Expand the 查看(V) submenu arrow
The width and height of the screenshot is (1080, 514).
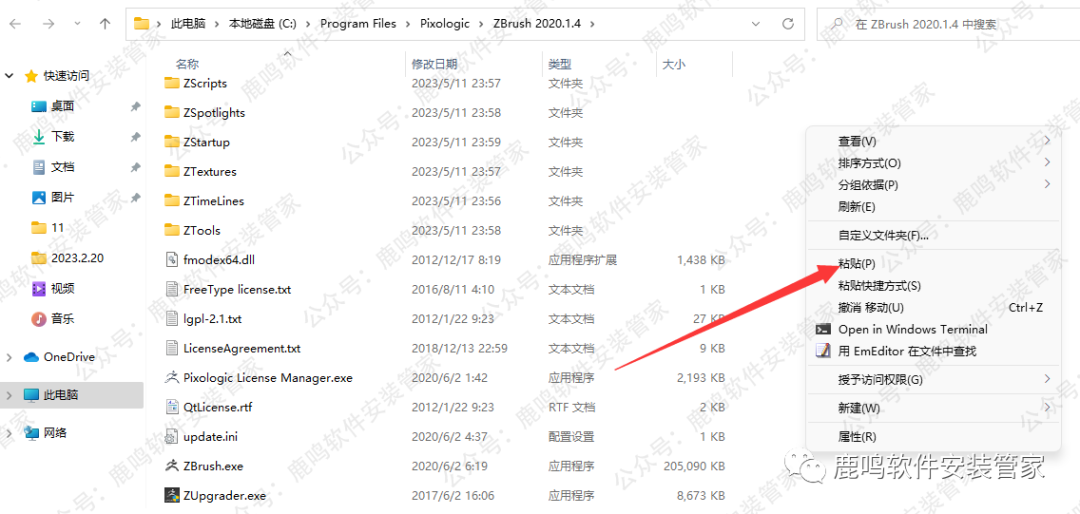(x=1047, y=141)
